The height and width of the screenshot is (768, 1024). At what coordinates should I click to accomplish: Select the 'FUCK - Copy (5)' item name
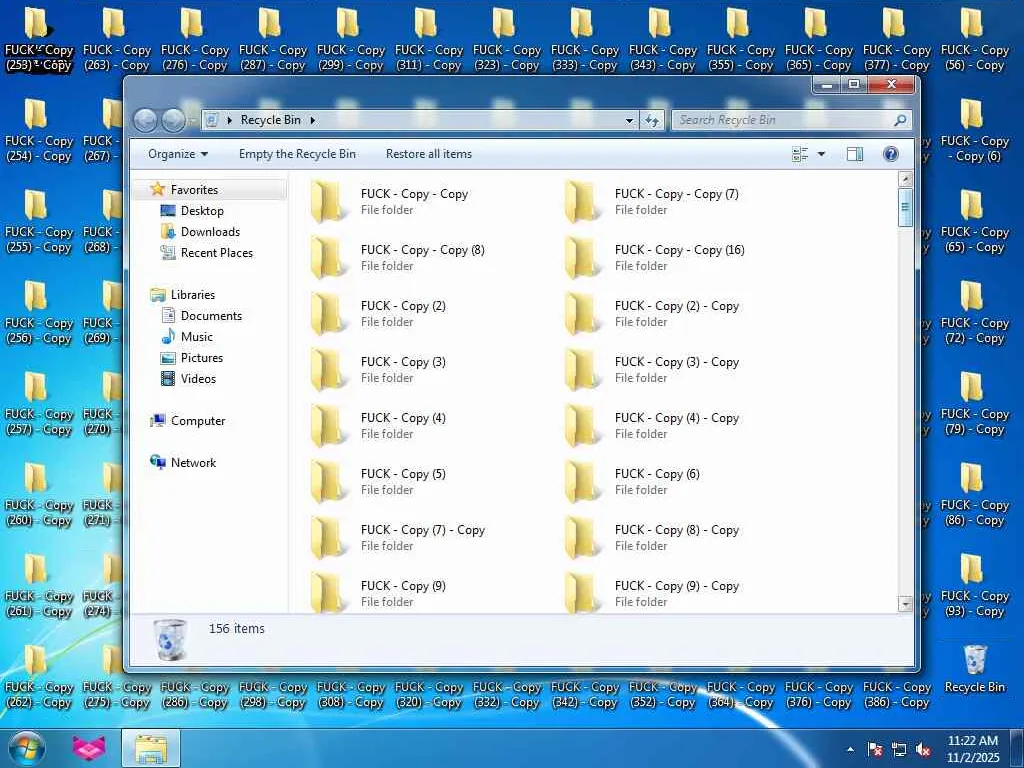(x=403, y=474)
